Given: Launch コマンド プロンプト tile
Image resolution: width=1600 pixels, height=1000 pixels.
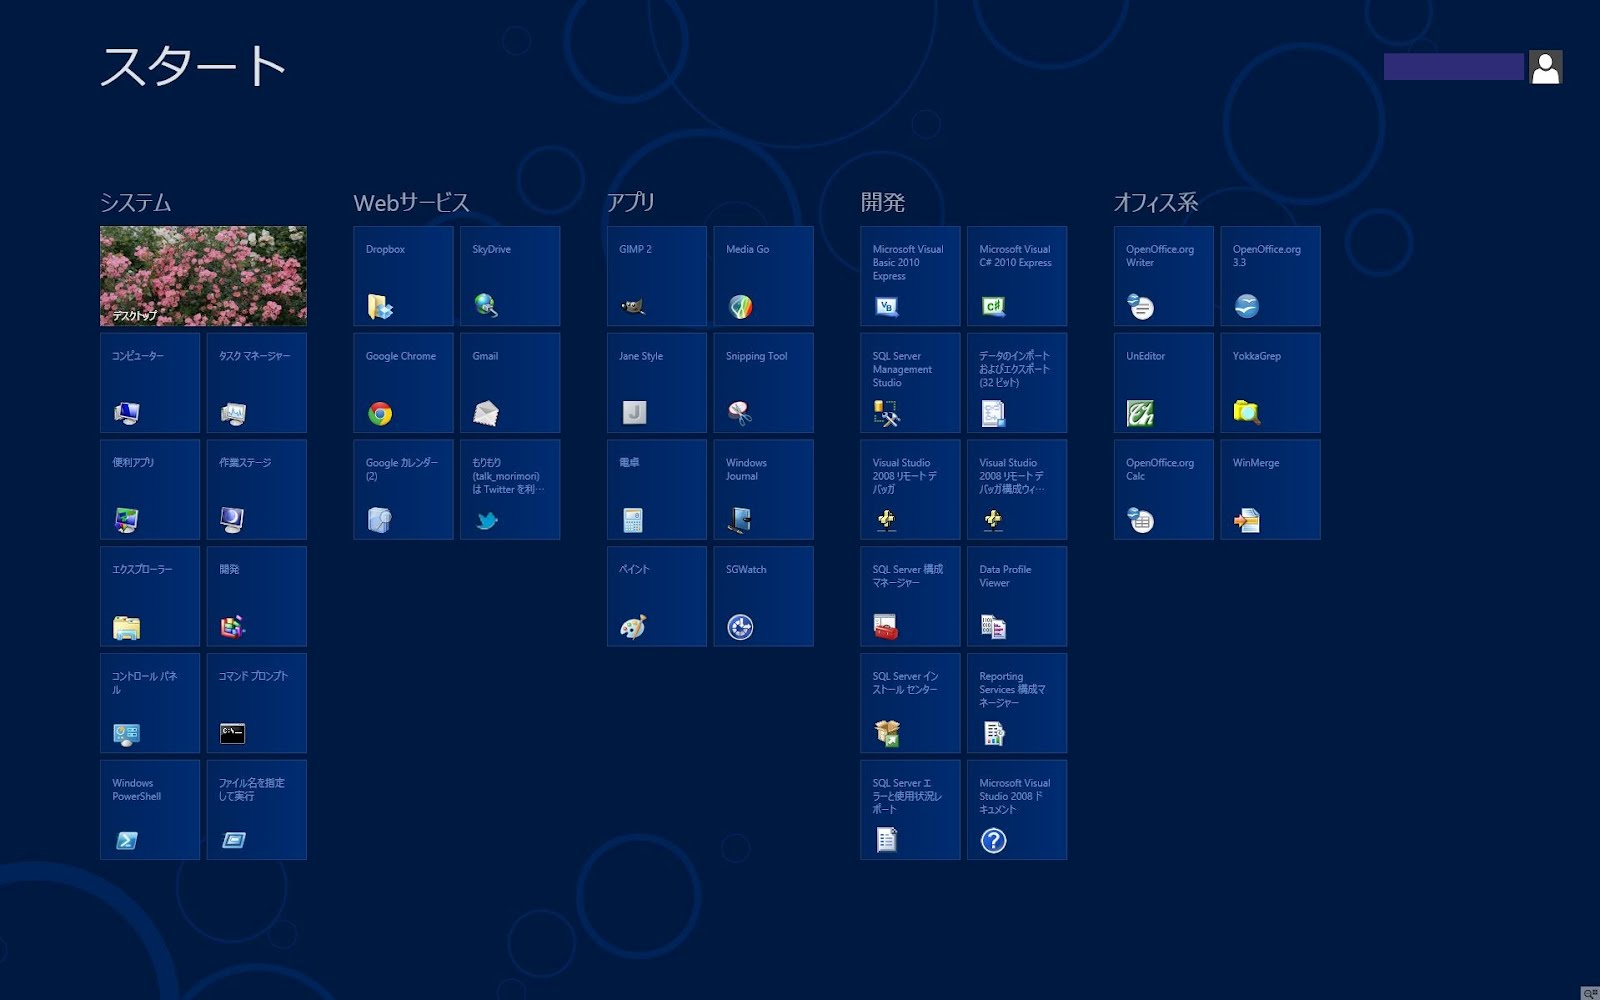Looking at the screenshot, I should 257,703.
